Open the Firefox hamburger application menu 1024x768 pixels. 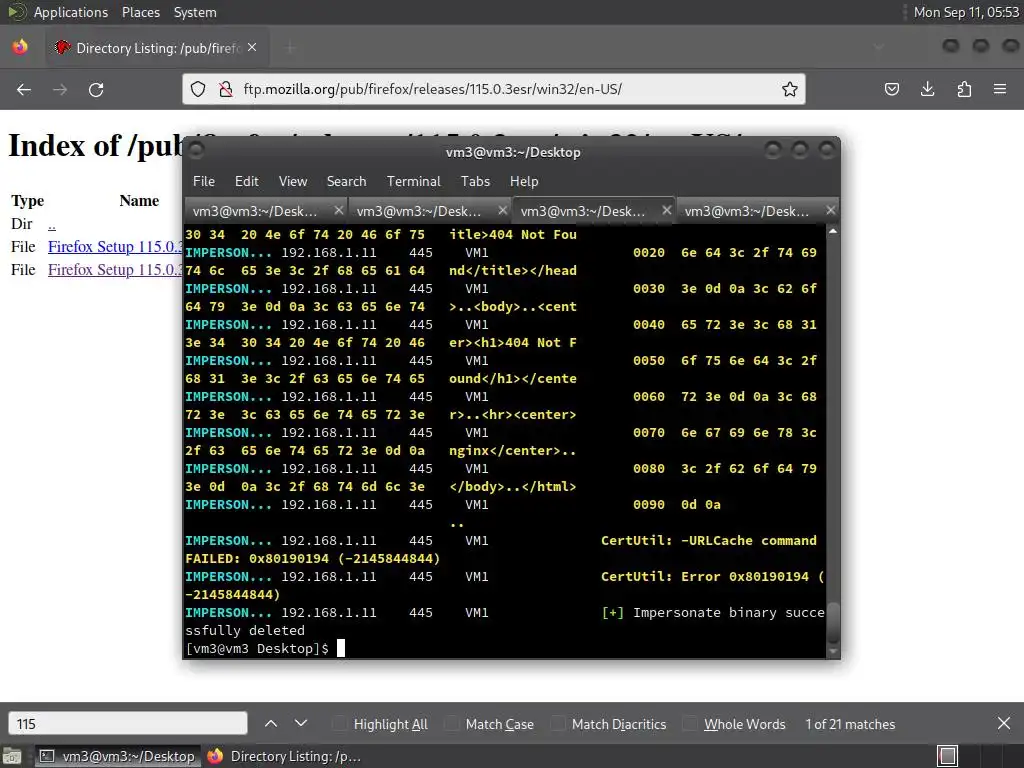[1000, 89]
